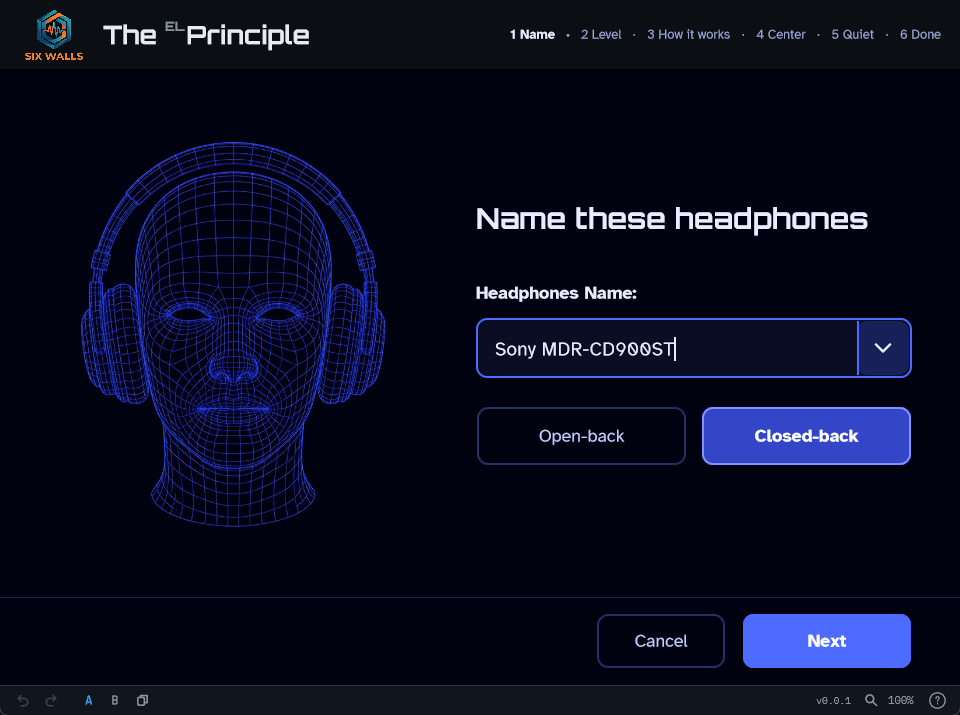
Task: Go to step 2 Level
Action: click(601, 35)
